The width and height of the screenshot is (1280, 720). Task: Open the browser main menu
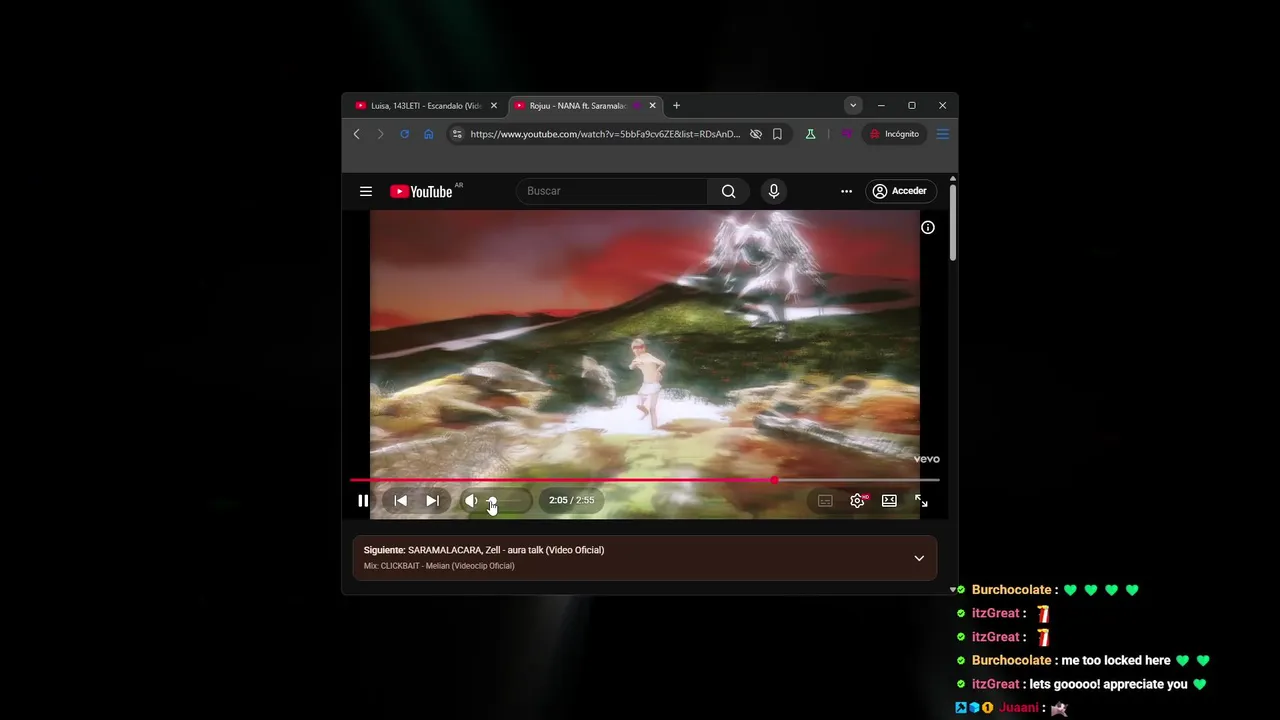click(x=942, y=134)
